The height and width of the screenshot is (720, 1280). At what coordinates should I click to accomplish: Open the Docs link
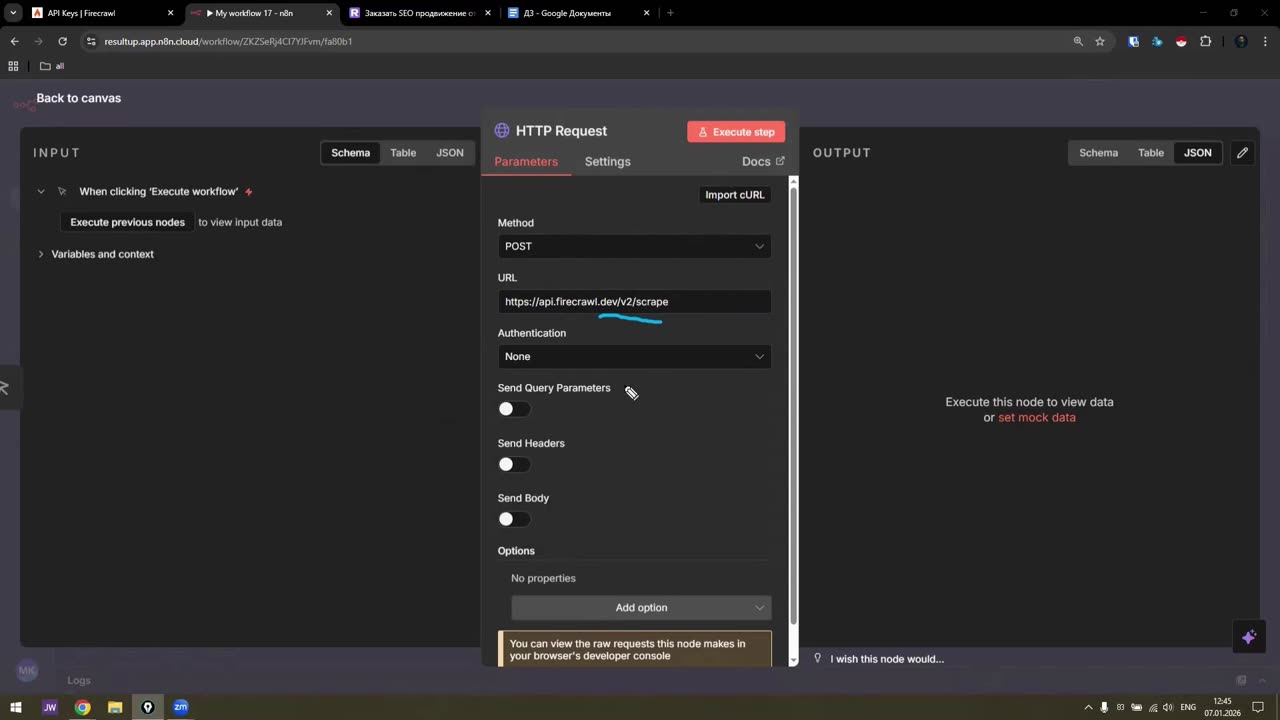click(763, 162)
